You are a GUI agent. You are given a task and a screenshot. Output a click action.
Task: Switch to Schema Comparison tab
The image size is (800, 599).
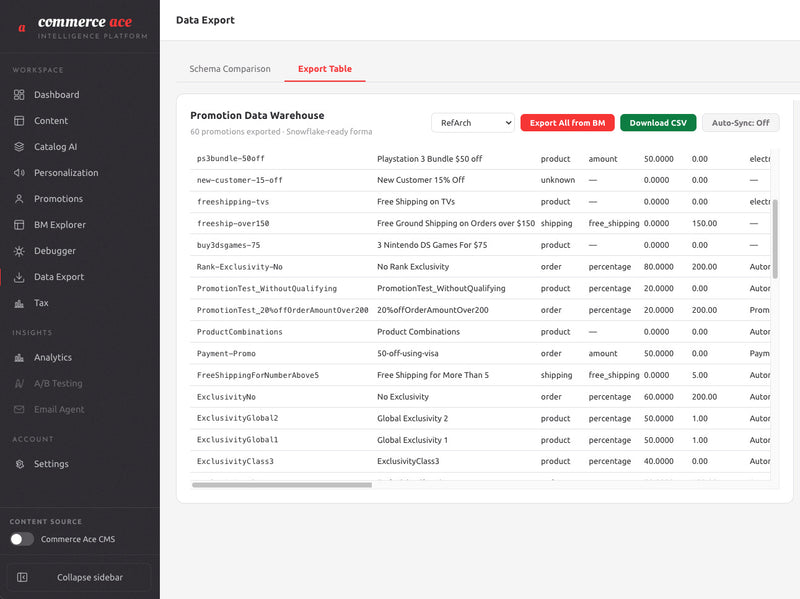(230, 69)
